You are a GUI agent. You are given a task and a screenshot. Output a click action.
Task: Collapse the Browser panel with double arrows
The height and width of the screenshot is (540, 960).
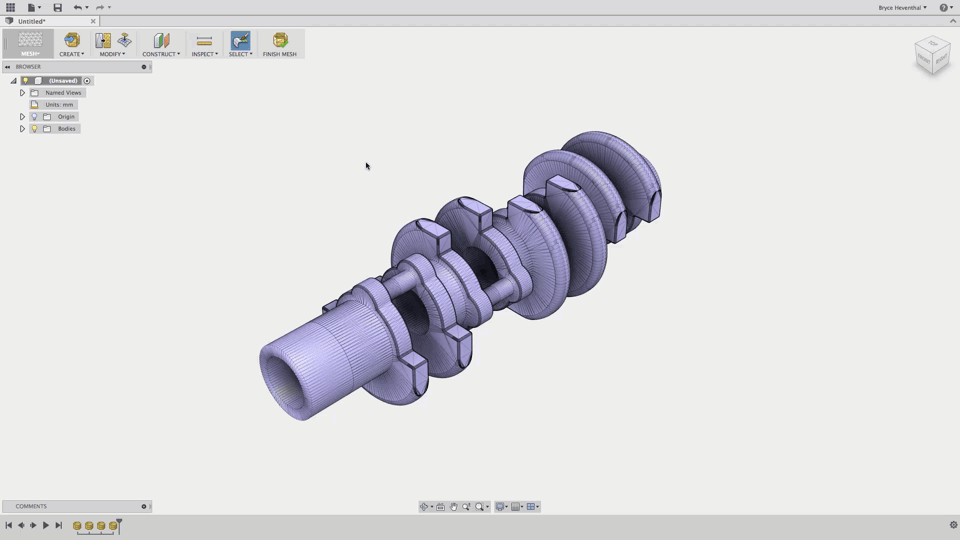[x=7, y=67]
